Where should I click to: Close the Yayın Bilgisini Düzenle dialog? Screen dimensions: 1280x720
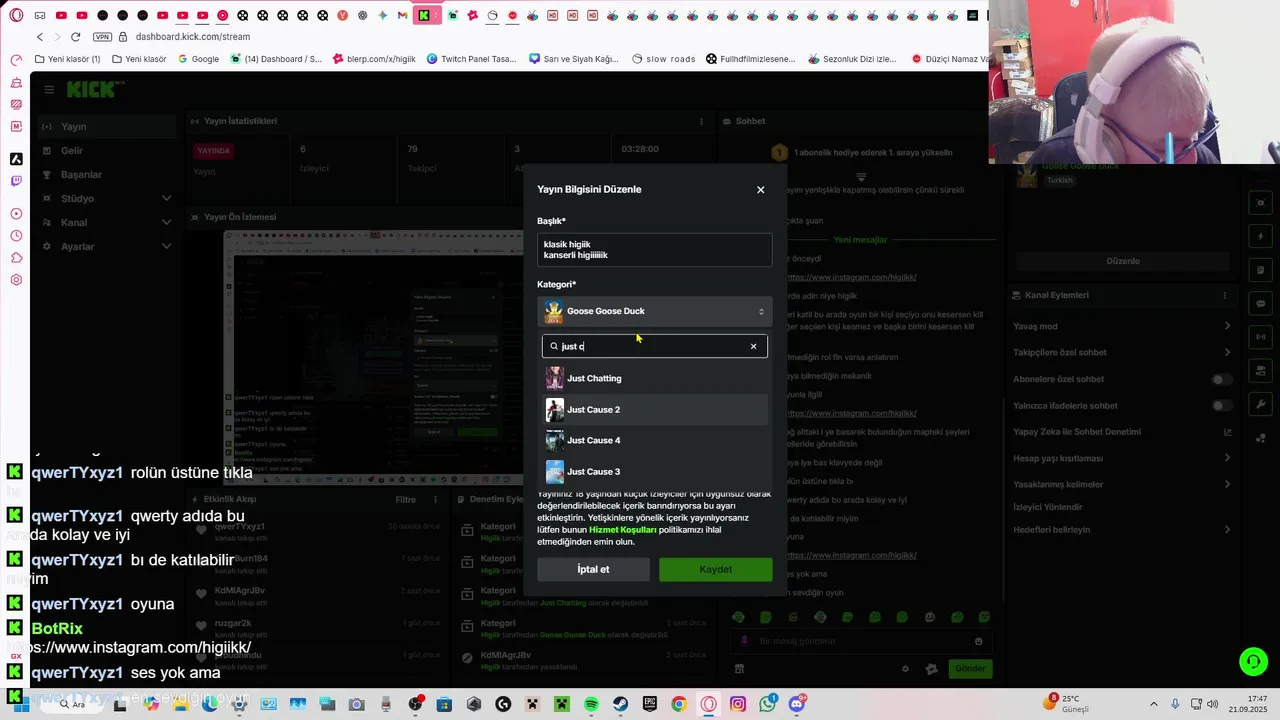[760, 190]
